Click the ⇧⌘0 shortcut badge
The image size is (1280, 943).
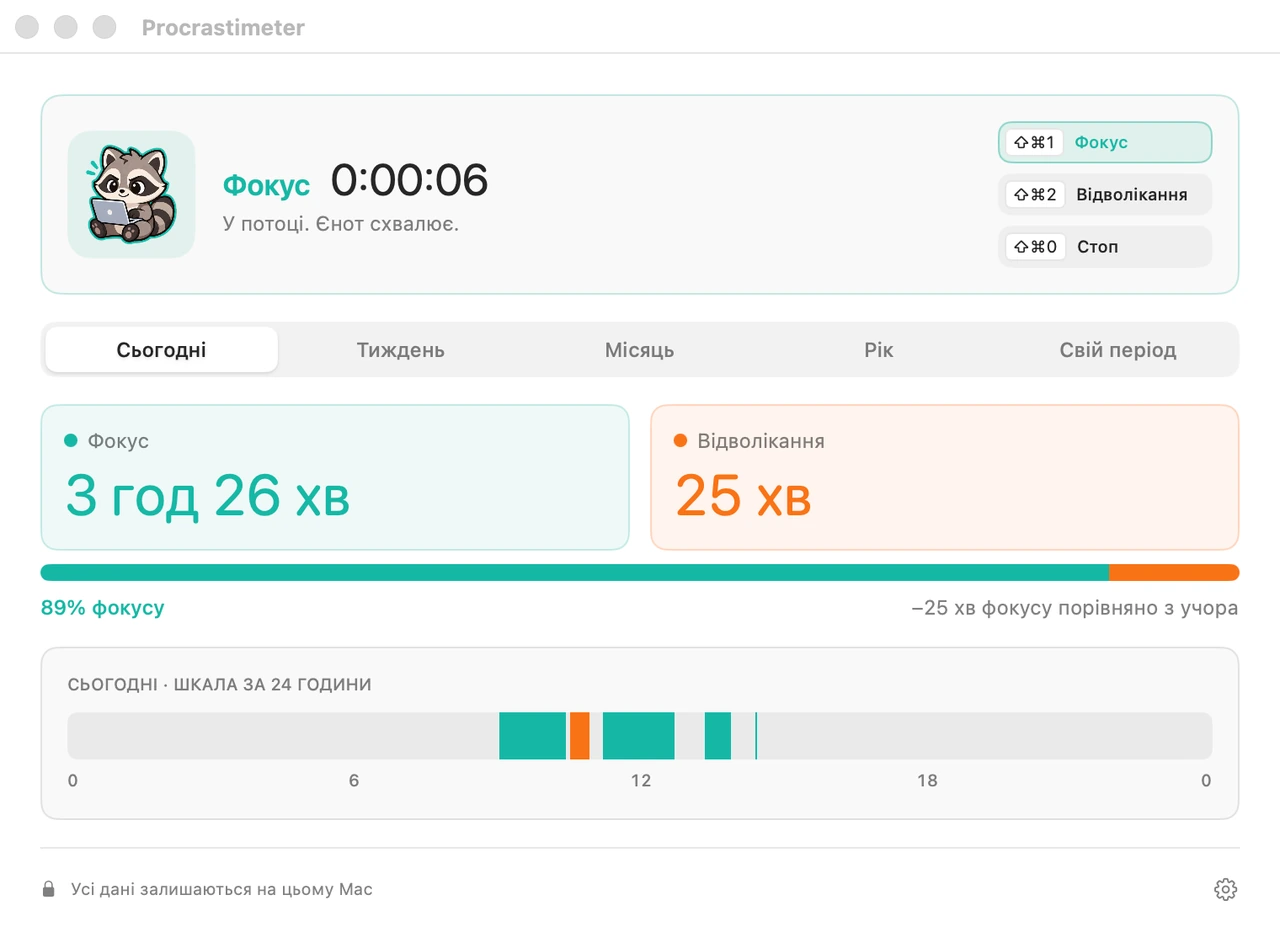click(x=1035, y=246)
